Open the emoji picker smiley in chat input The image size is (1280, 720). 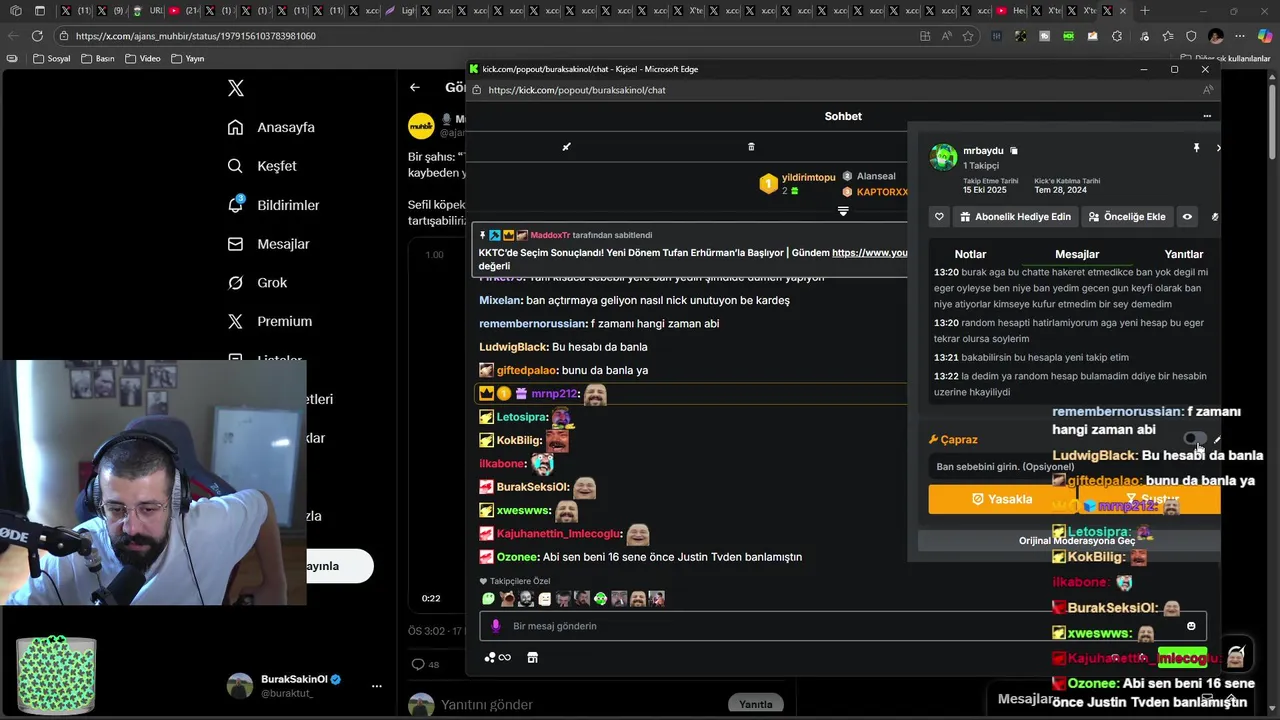coord(1191,626)
